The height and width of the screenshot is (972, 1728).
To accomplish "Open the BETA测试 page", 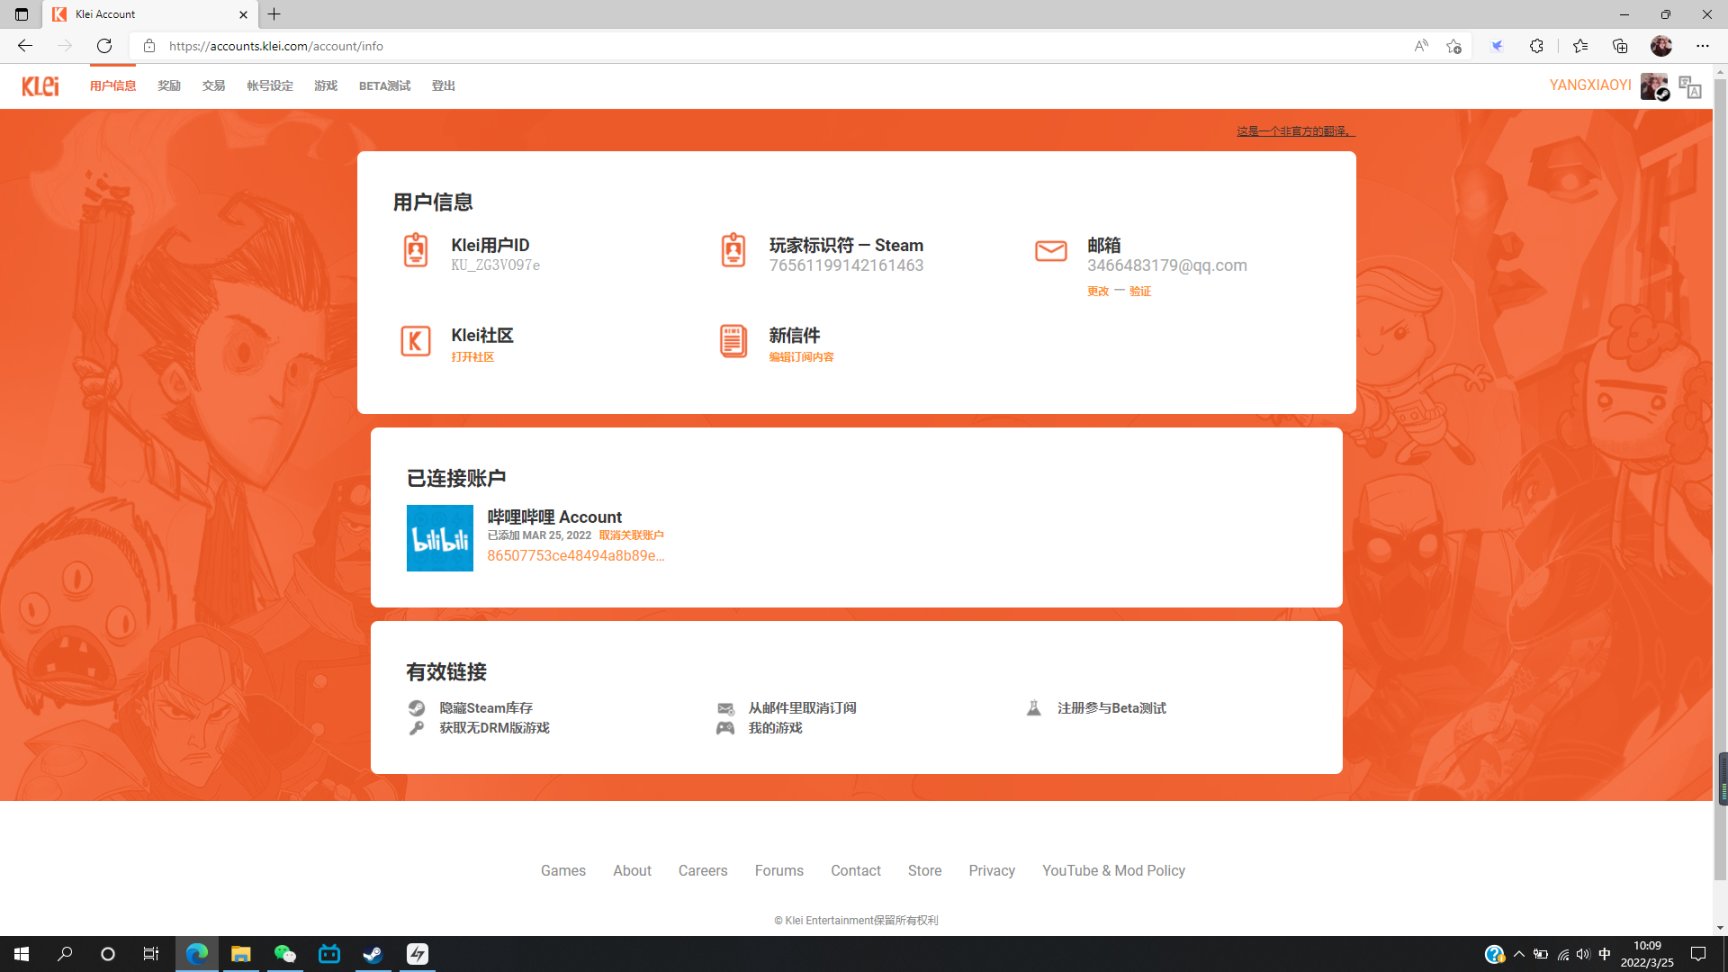I will 385,86.
